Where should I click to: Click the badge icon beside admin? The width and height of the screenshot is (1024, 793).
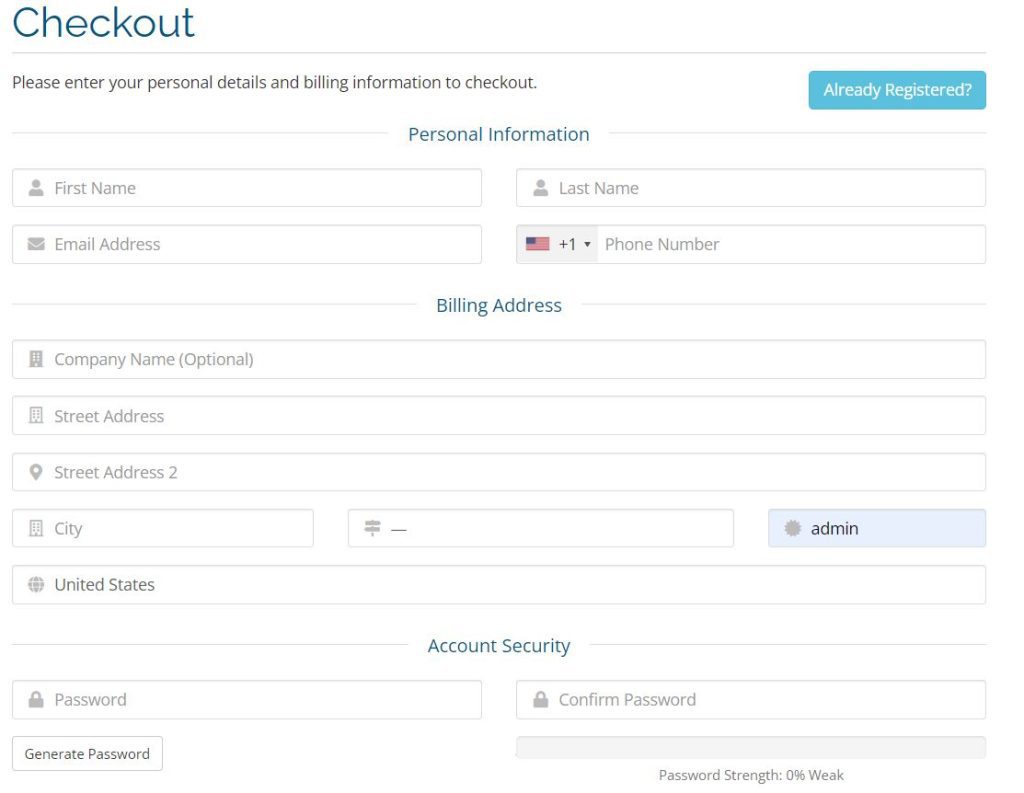pyautogui.click(x=793, y=528)
